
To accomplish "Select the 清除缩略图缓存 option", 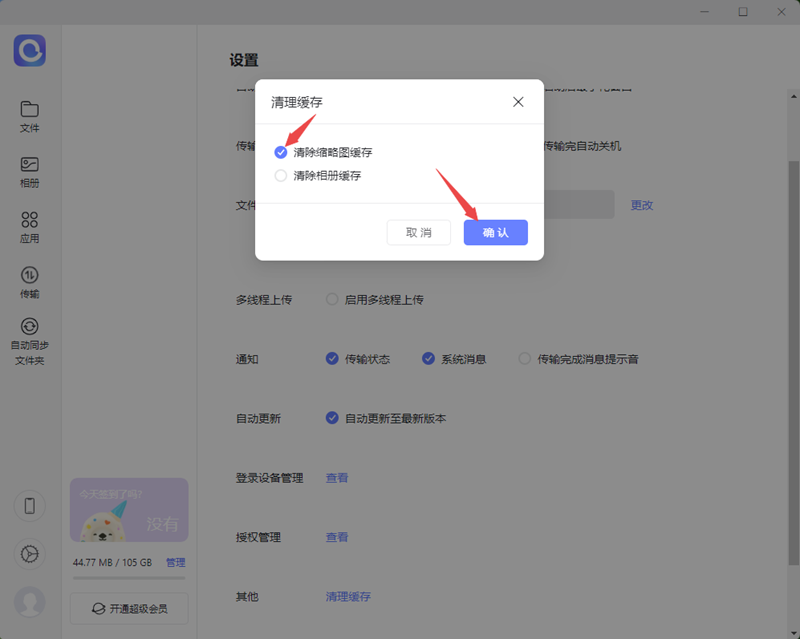I will click(x=280, y=152).
